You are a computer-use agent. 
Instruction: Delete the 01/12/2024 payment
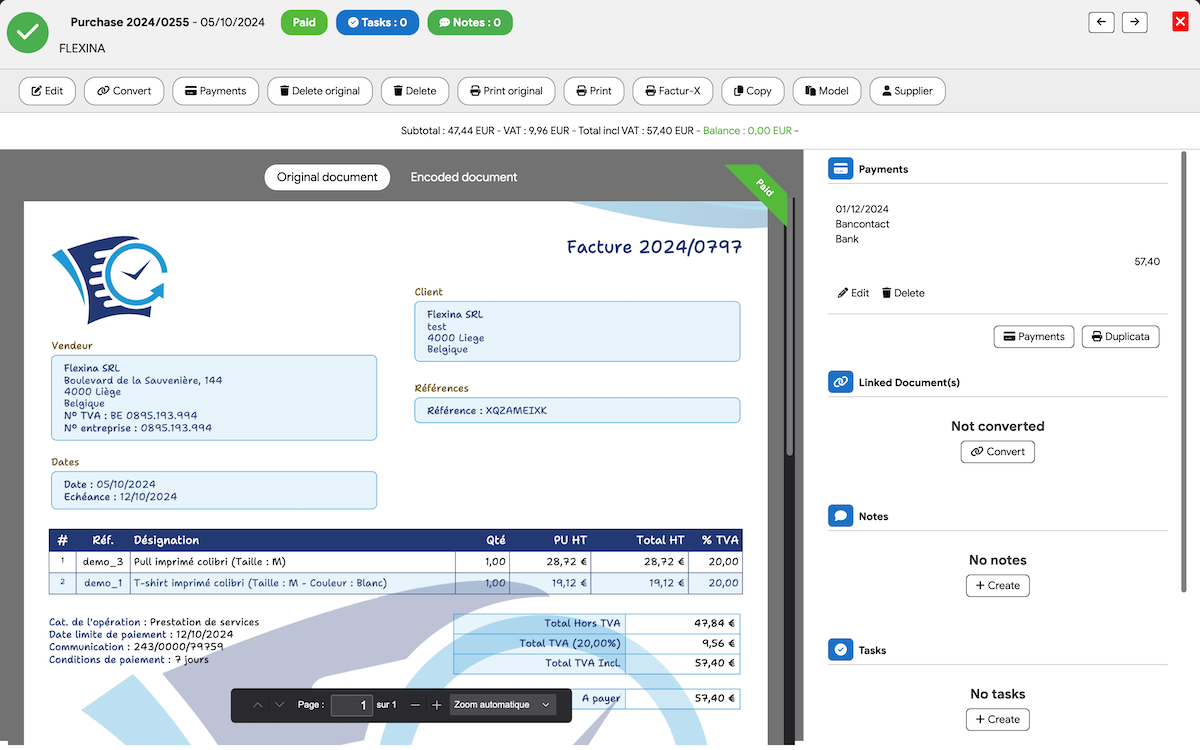tap(903, 293)
